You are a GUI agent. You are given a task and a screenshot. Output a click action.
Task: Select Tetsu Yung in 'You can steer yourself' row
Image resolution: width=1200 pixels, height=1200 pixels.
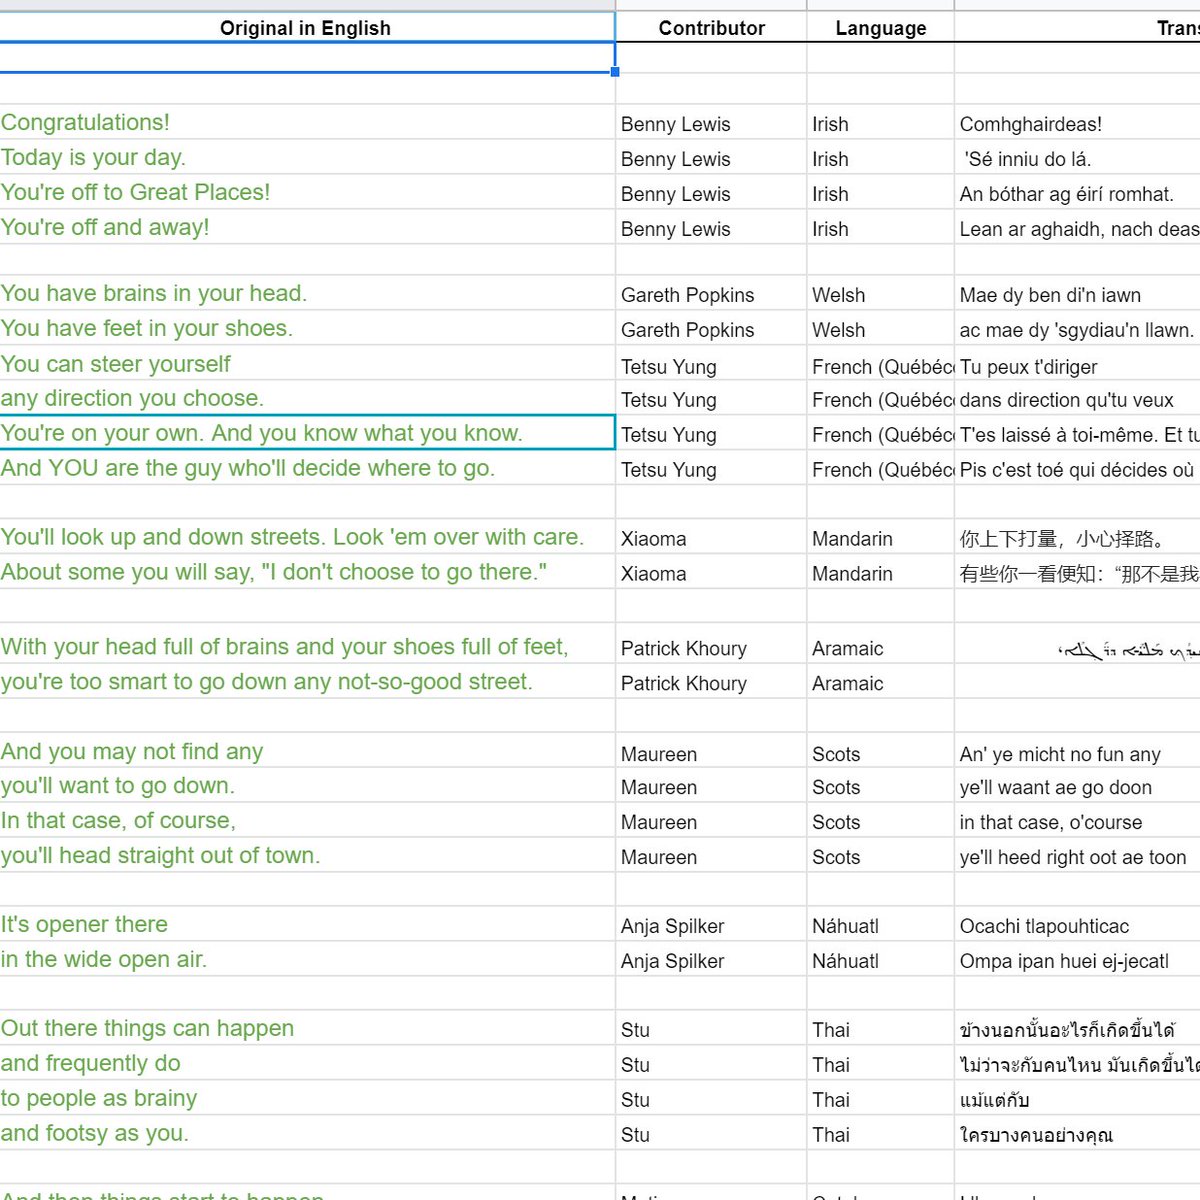coord(711,365)
